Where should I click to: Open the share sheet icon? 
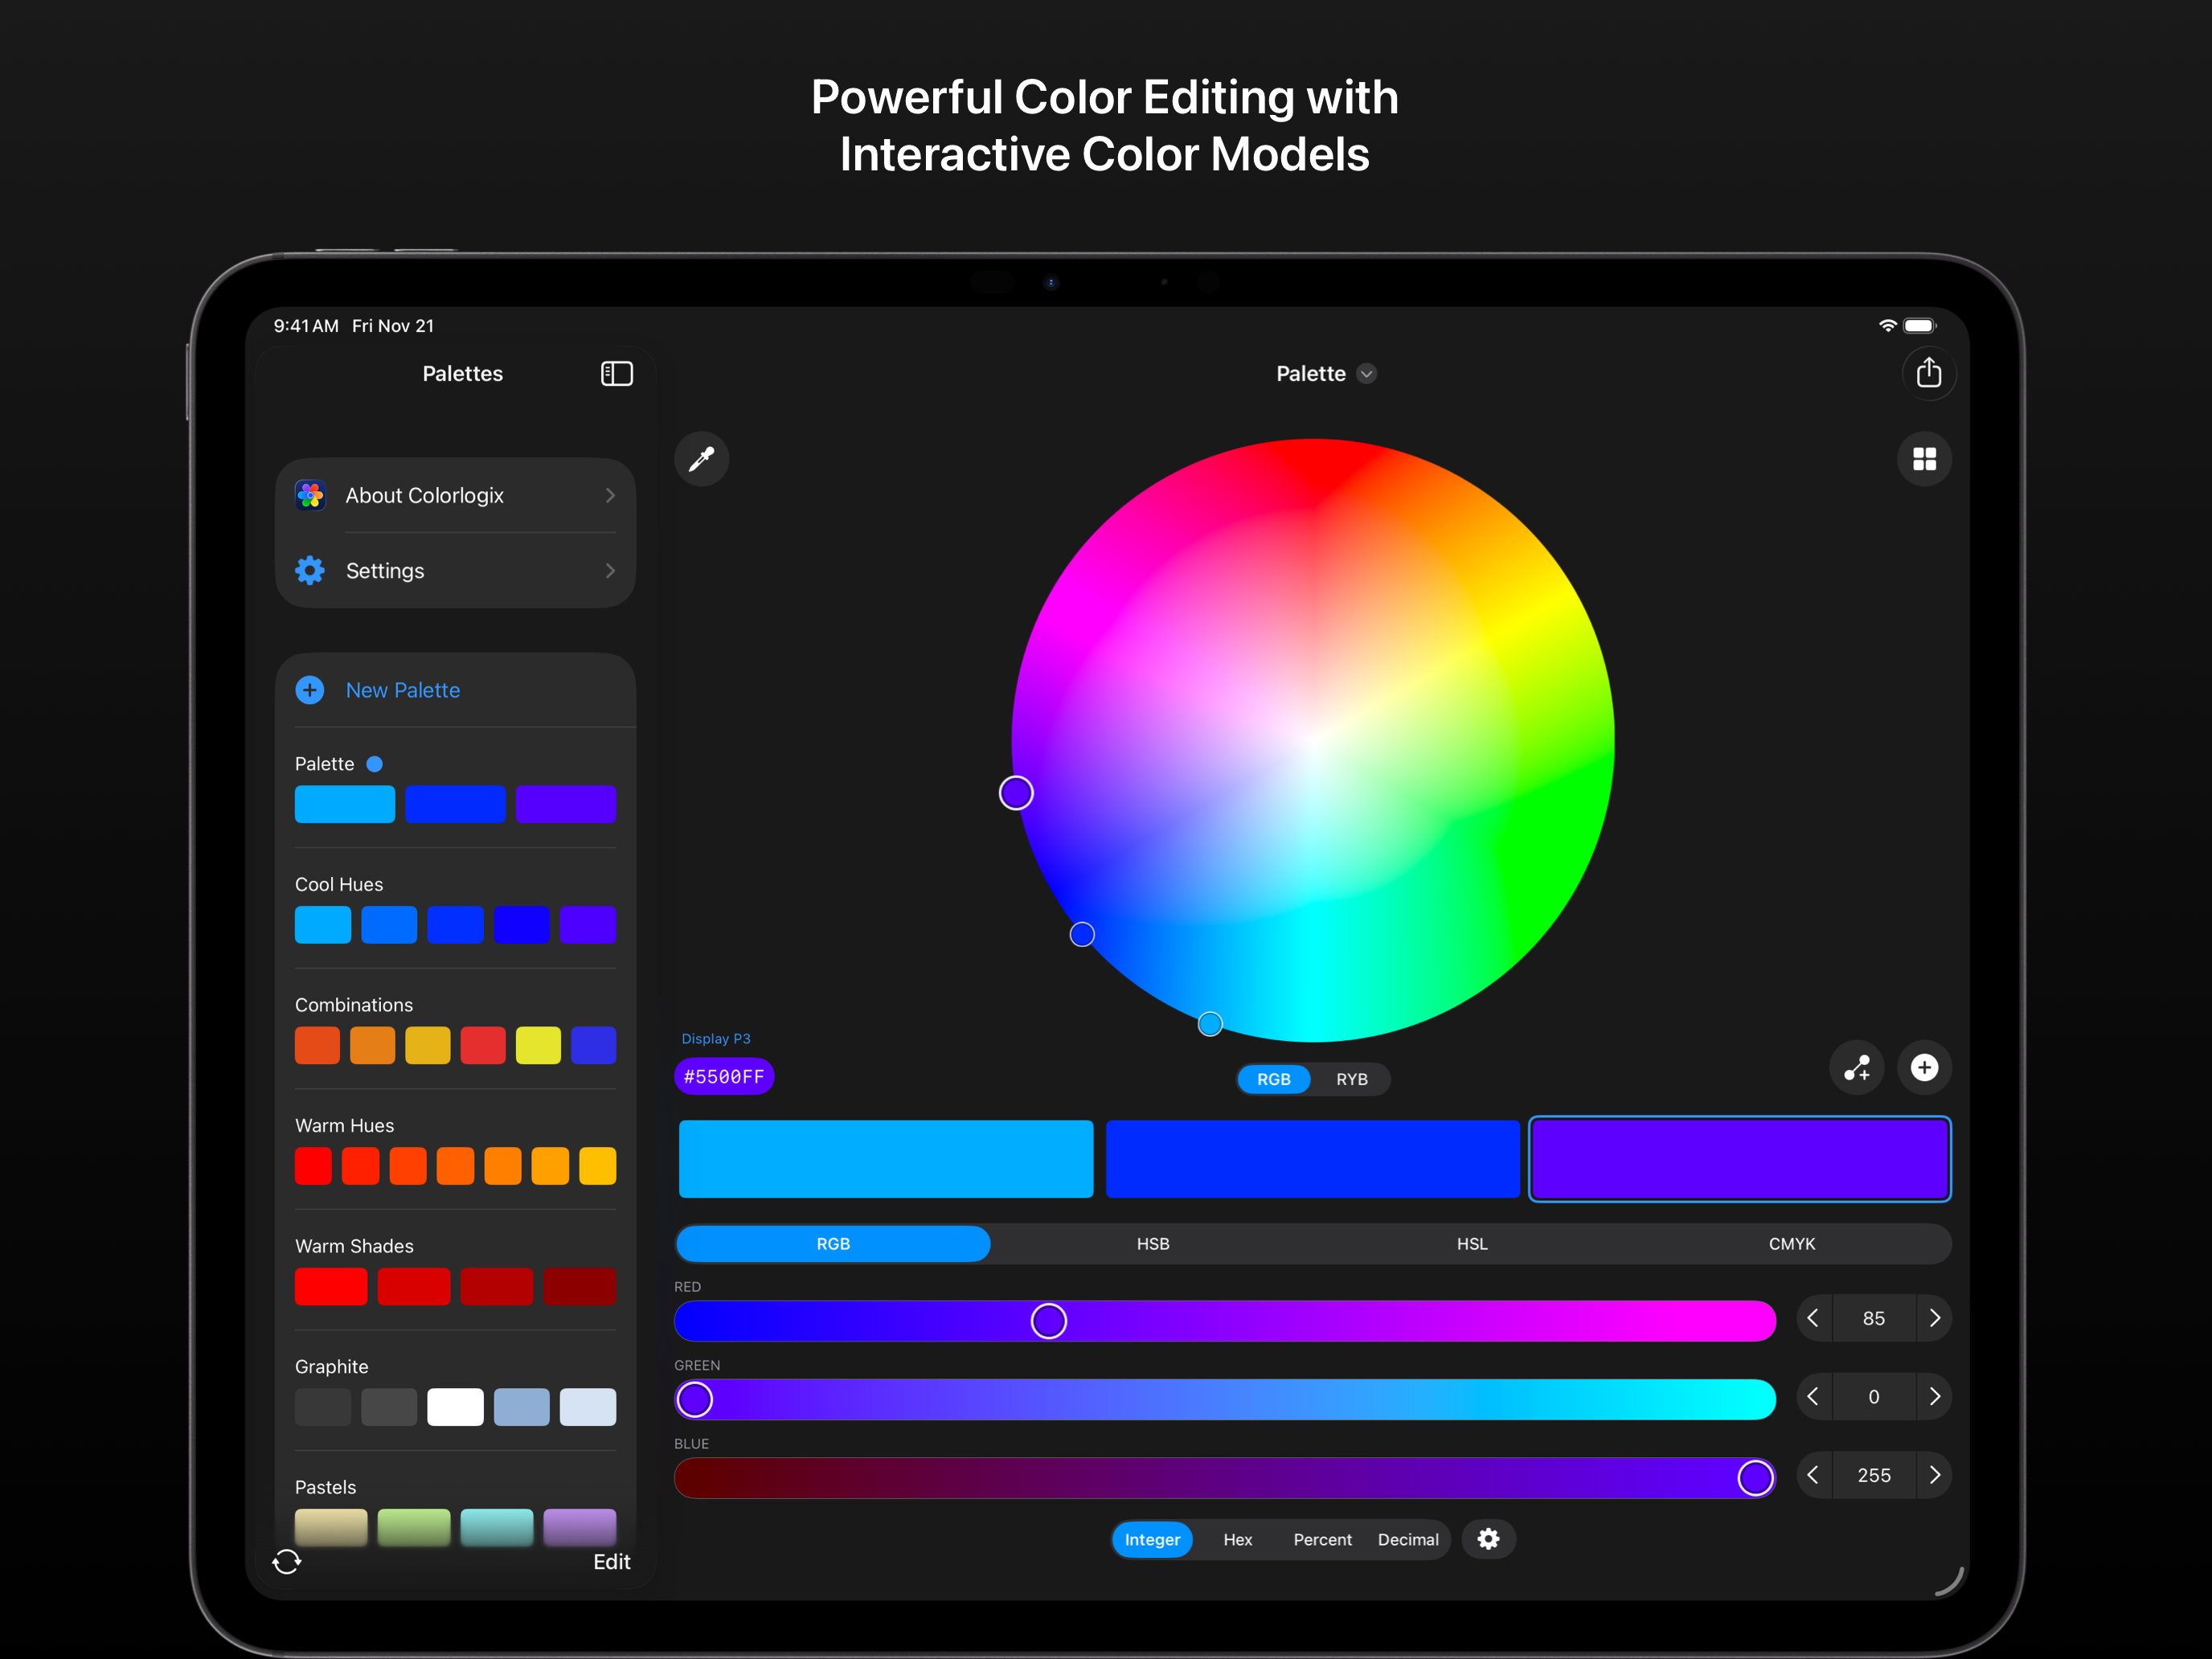pyautogui.click(x=1928, y=373)
